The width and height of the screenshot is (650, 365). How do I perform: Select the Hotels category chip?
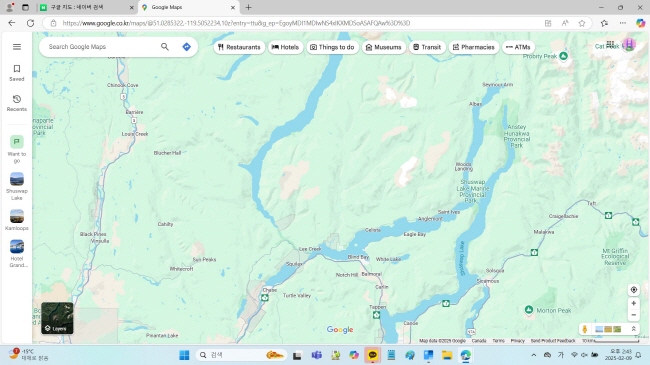[285, 47]
